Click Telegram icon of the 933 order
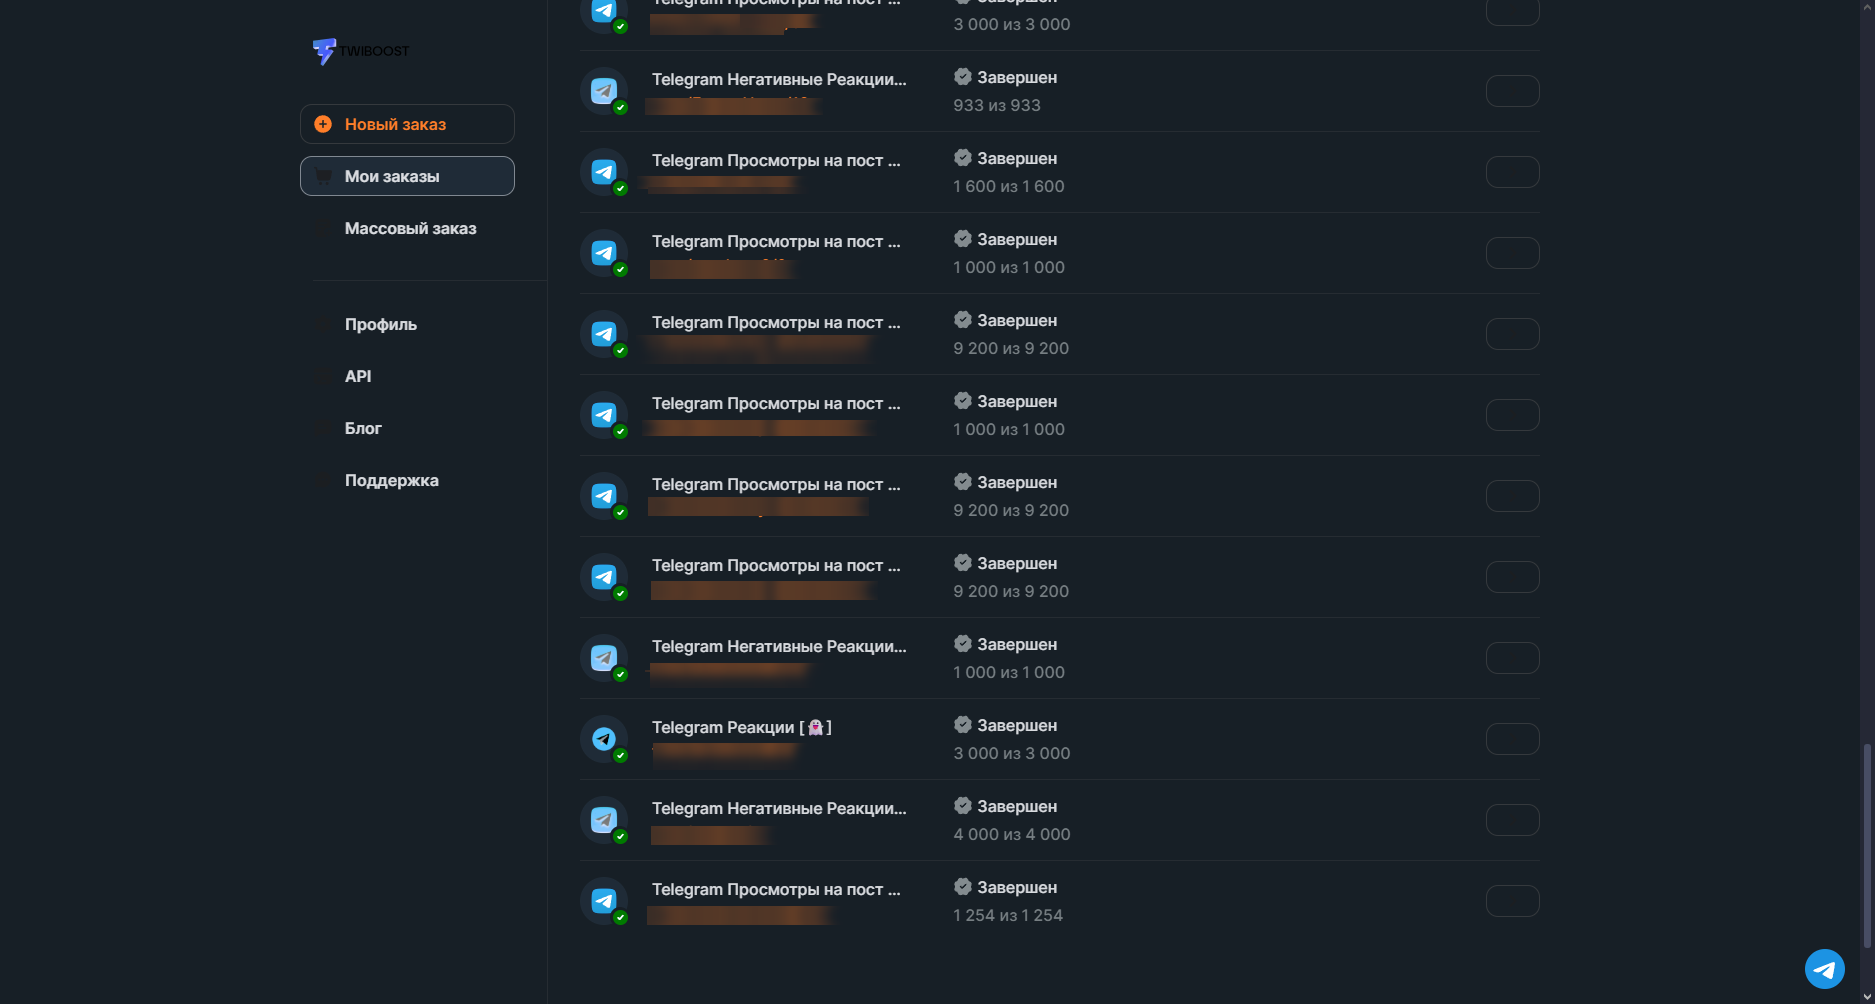The height and width of the screenshot is (1004, 1875). pyautogui.click(x=604, y=91)
